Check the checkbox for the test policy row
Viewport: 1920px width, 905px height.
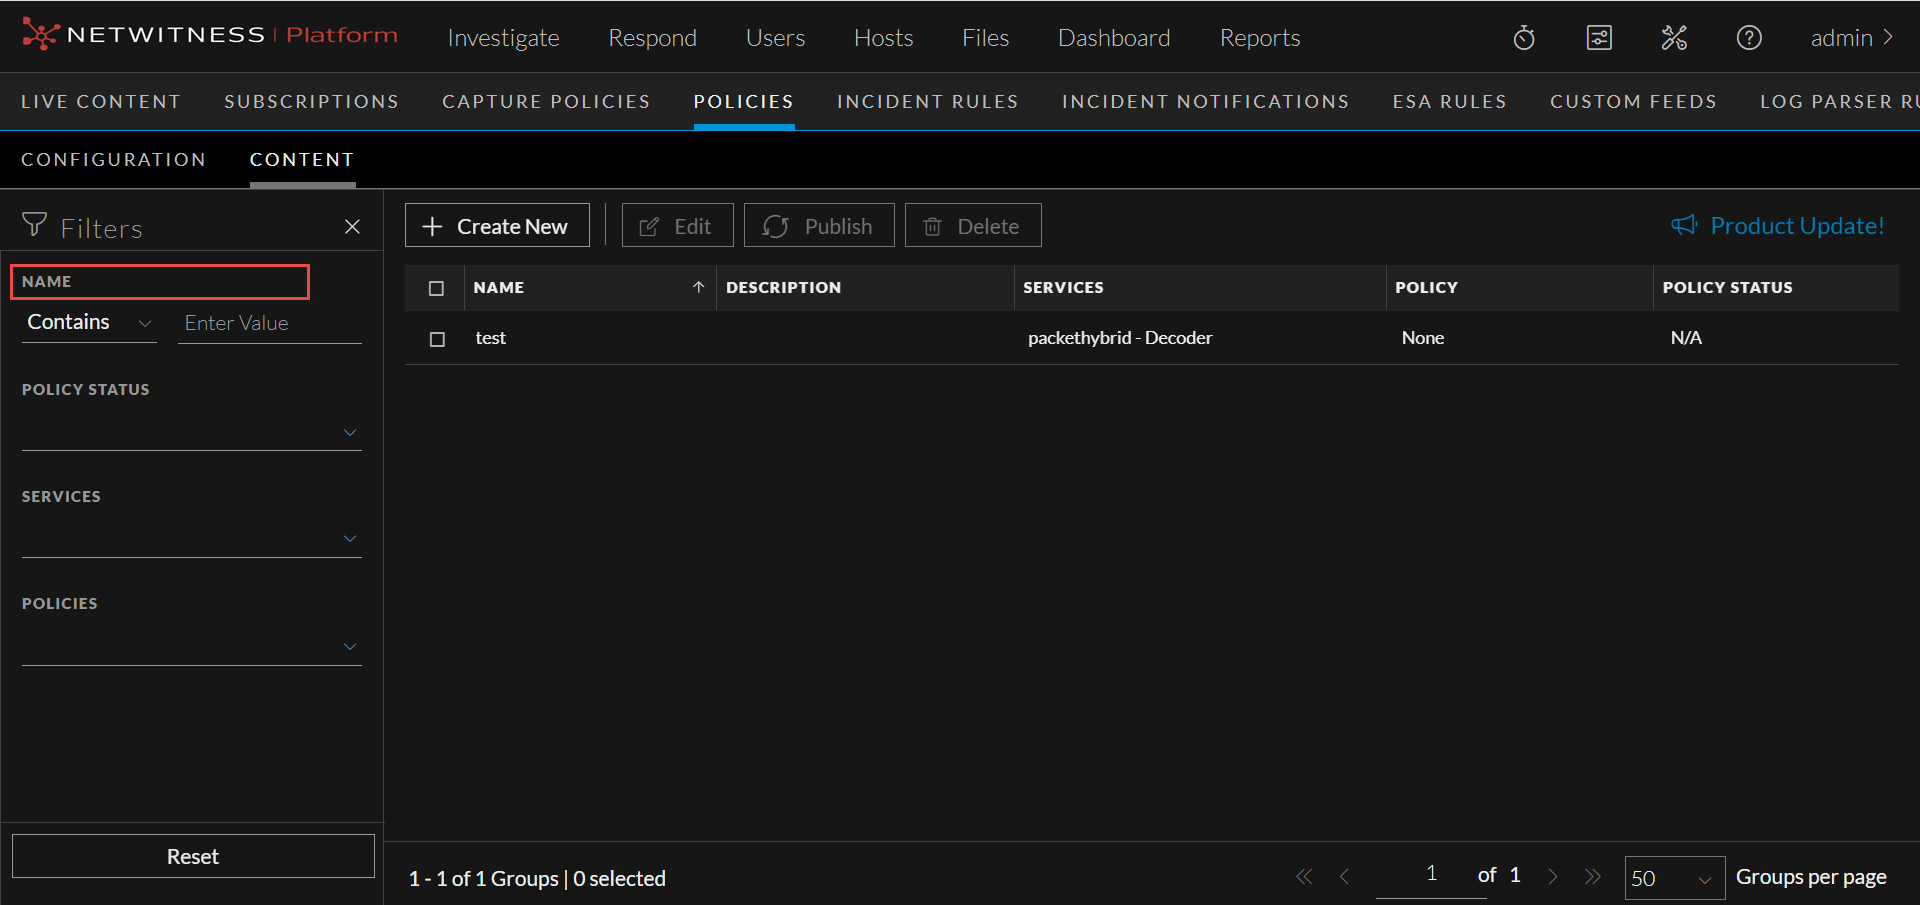point(437,339)
